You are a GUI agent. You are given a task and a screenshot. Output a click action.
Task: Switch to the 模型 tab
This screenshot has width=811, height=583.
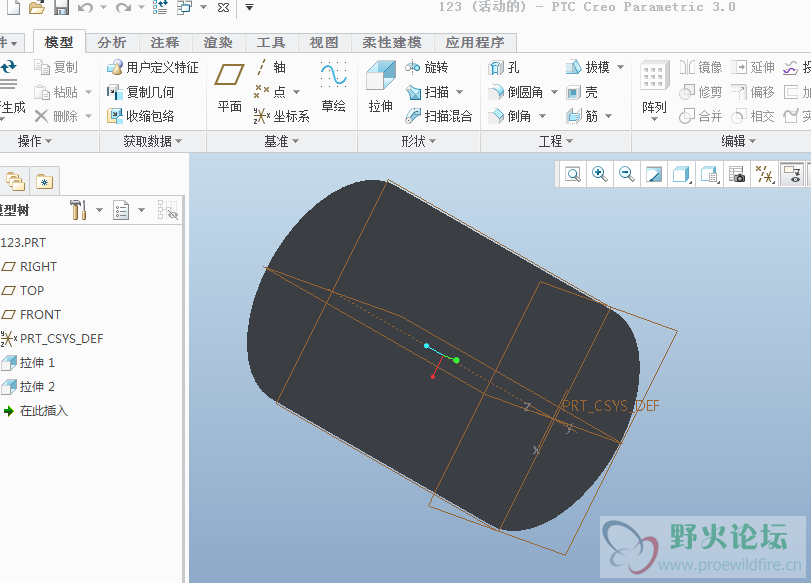pyautogui.click(x=59, y=42)
